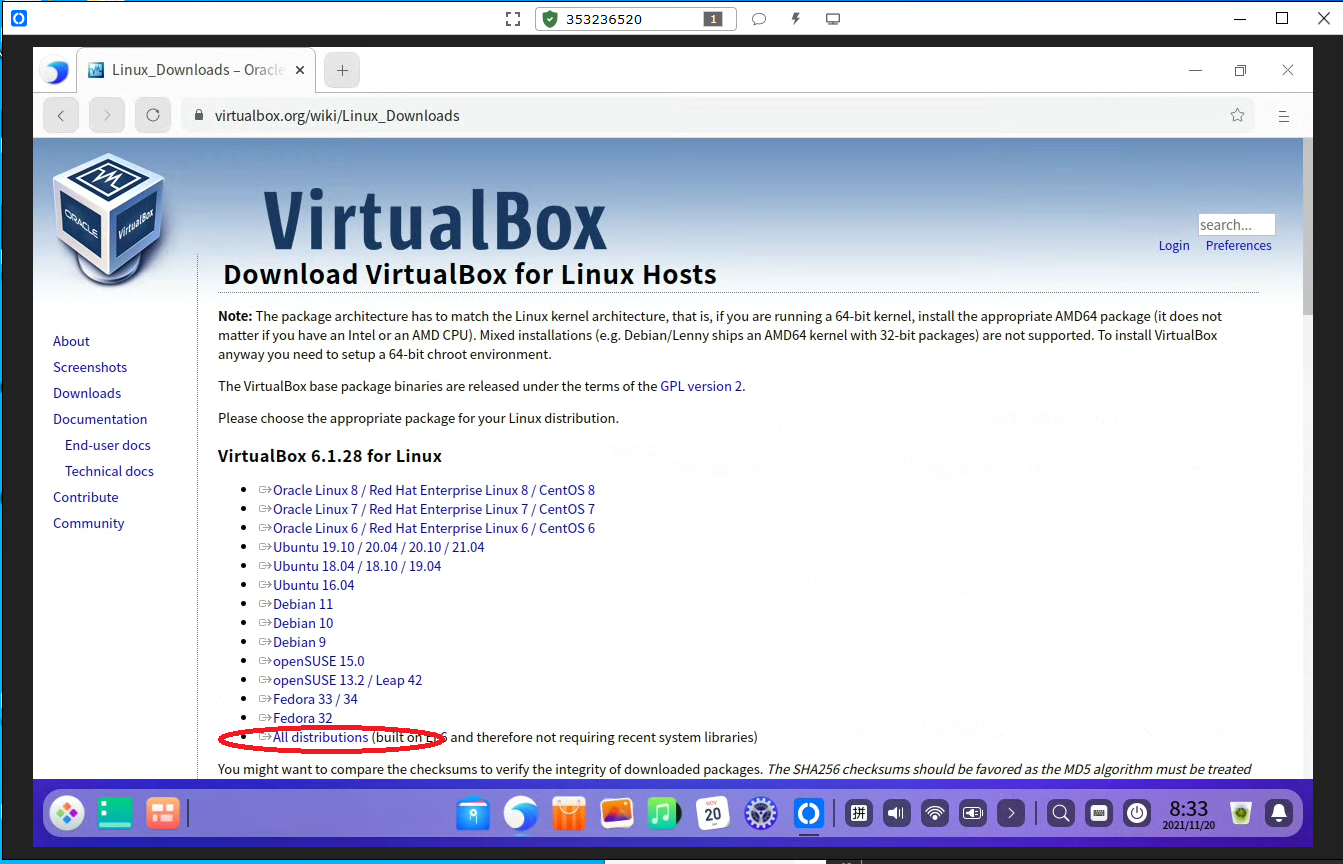Toggle the volume speaker icon in dock

(896, 813)
